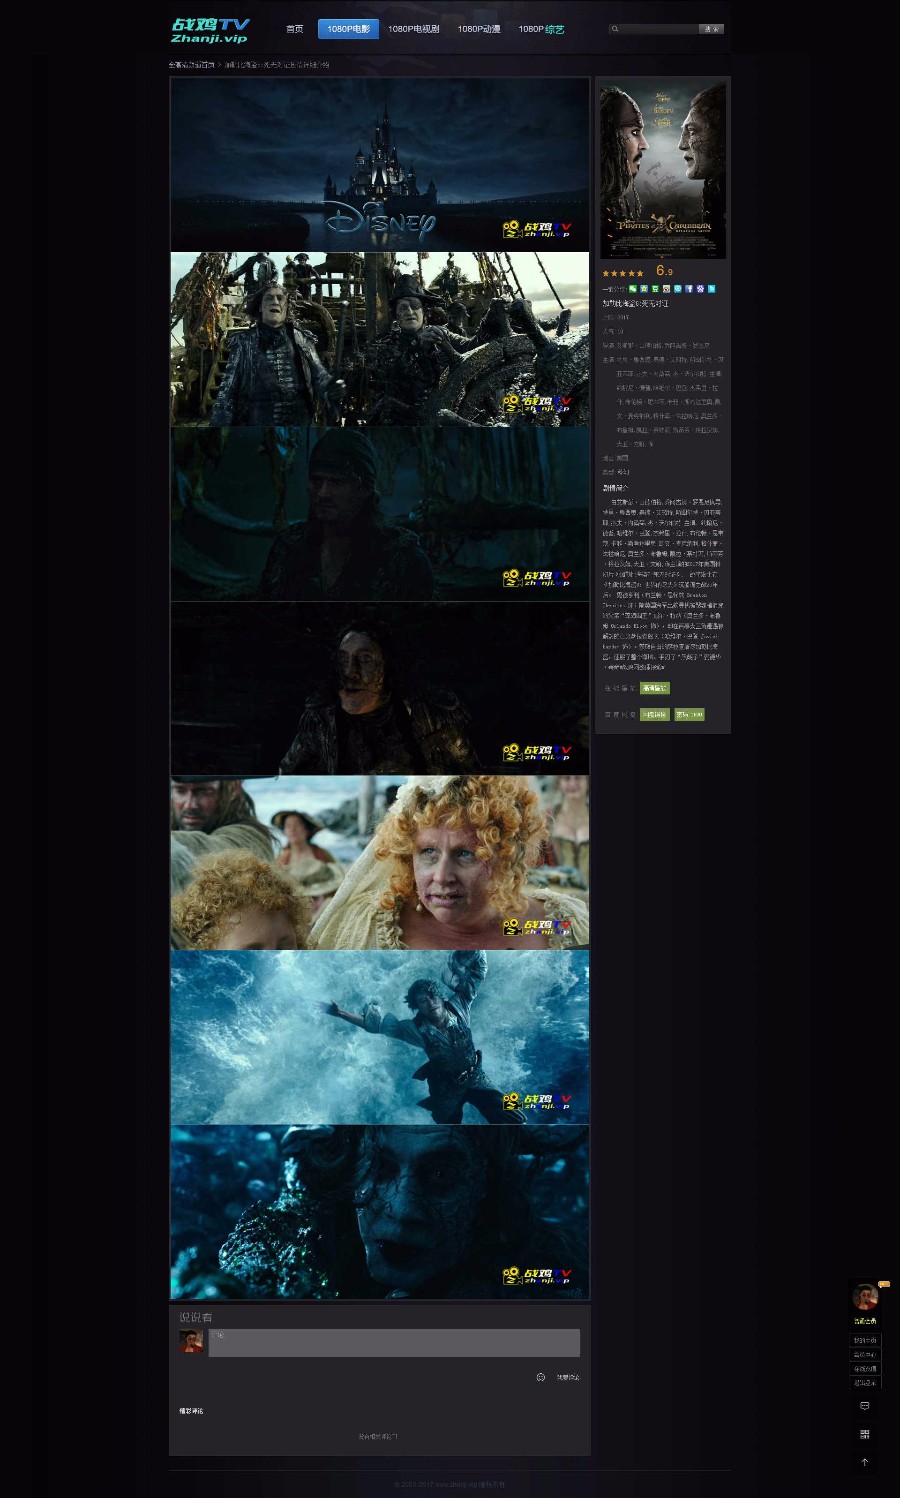
Task: Click the Pirates of the Caribbean poster
Action: point(663,170)
